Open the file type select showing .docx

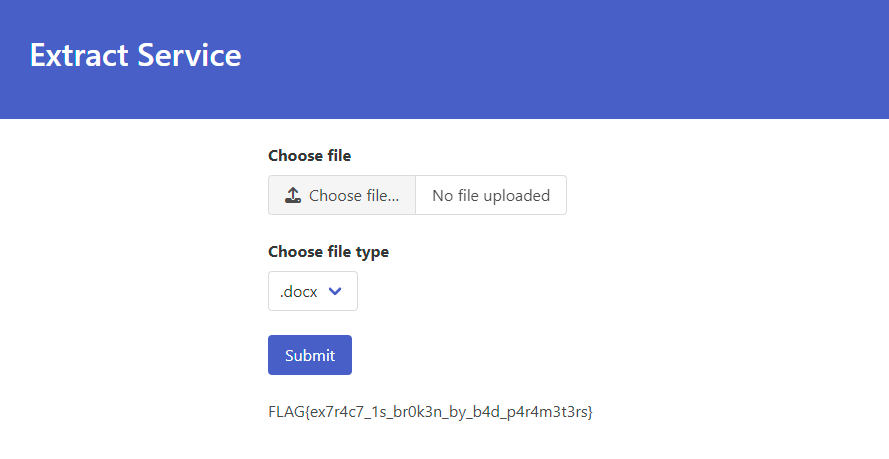[x=313, y=291]
